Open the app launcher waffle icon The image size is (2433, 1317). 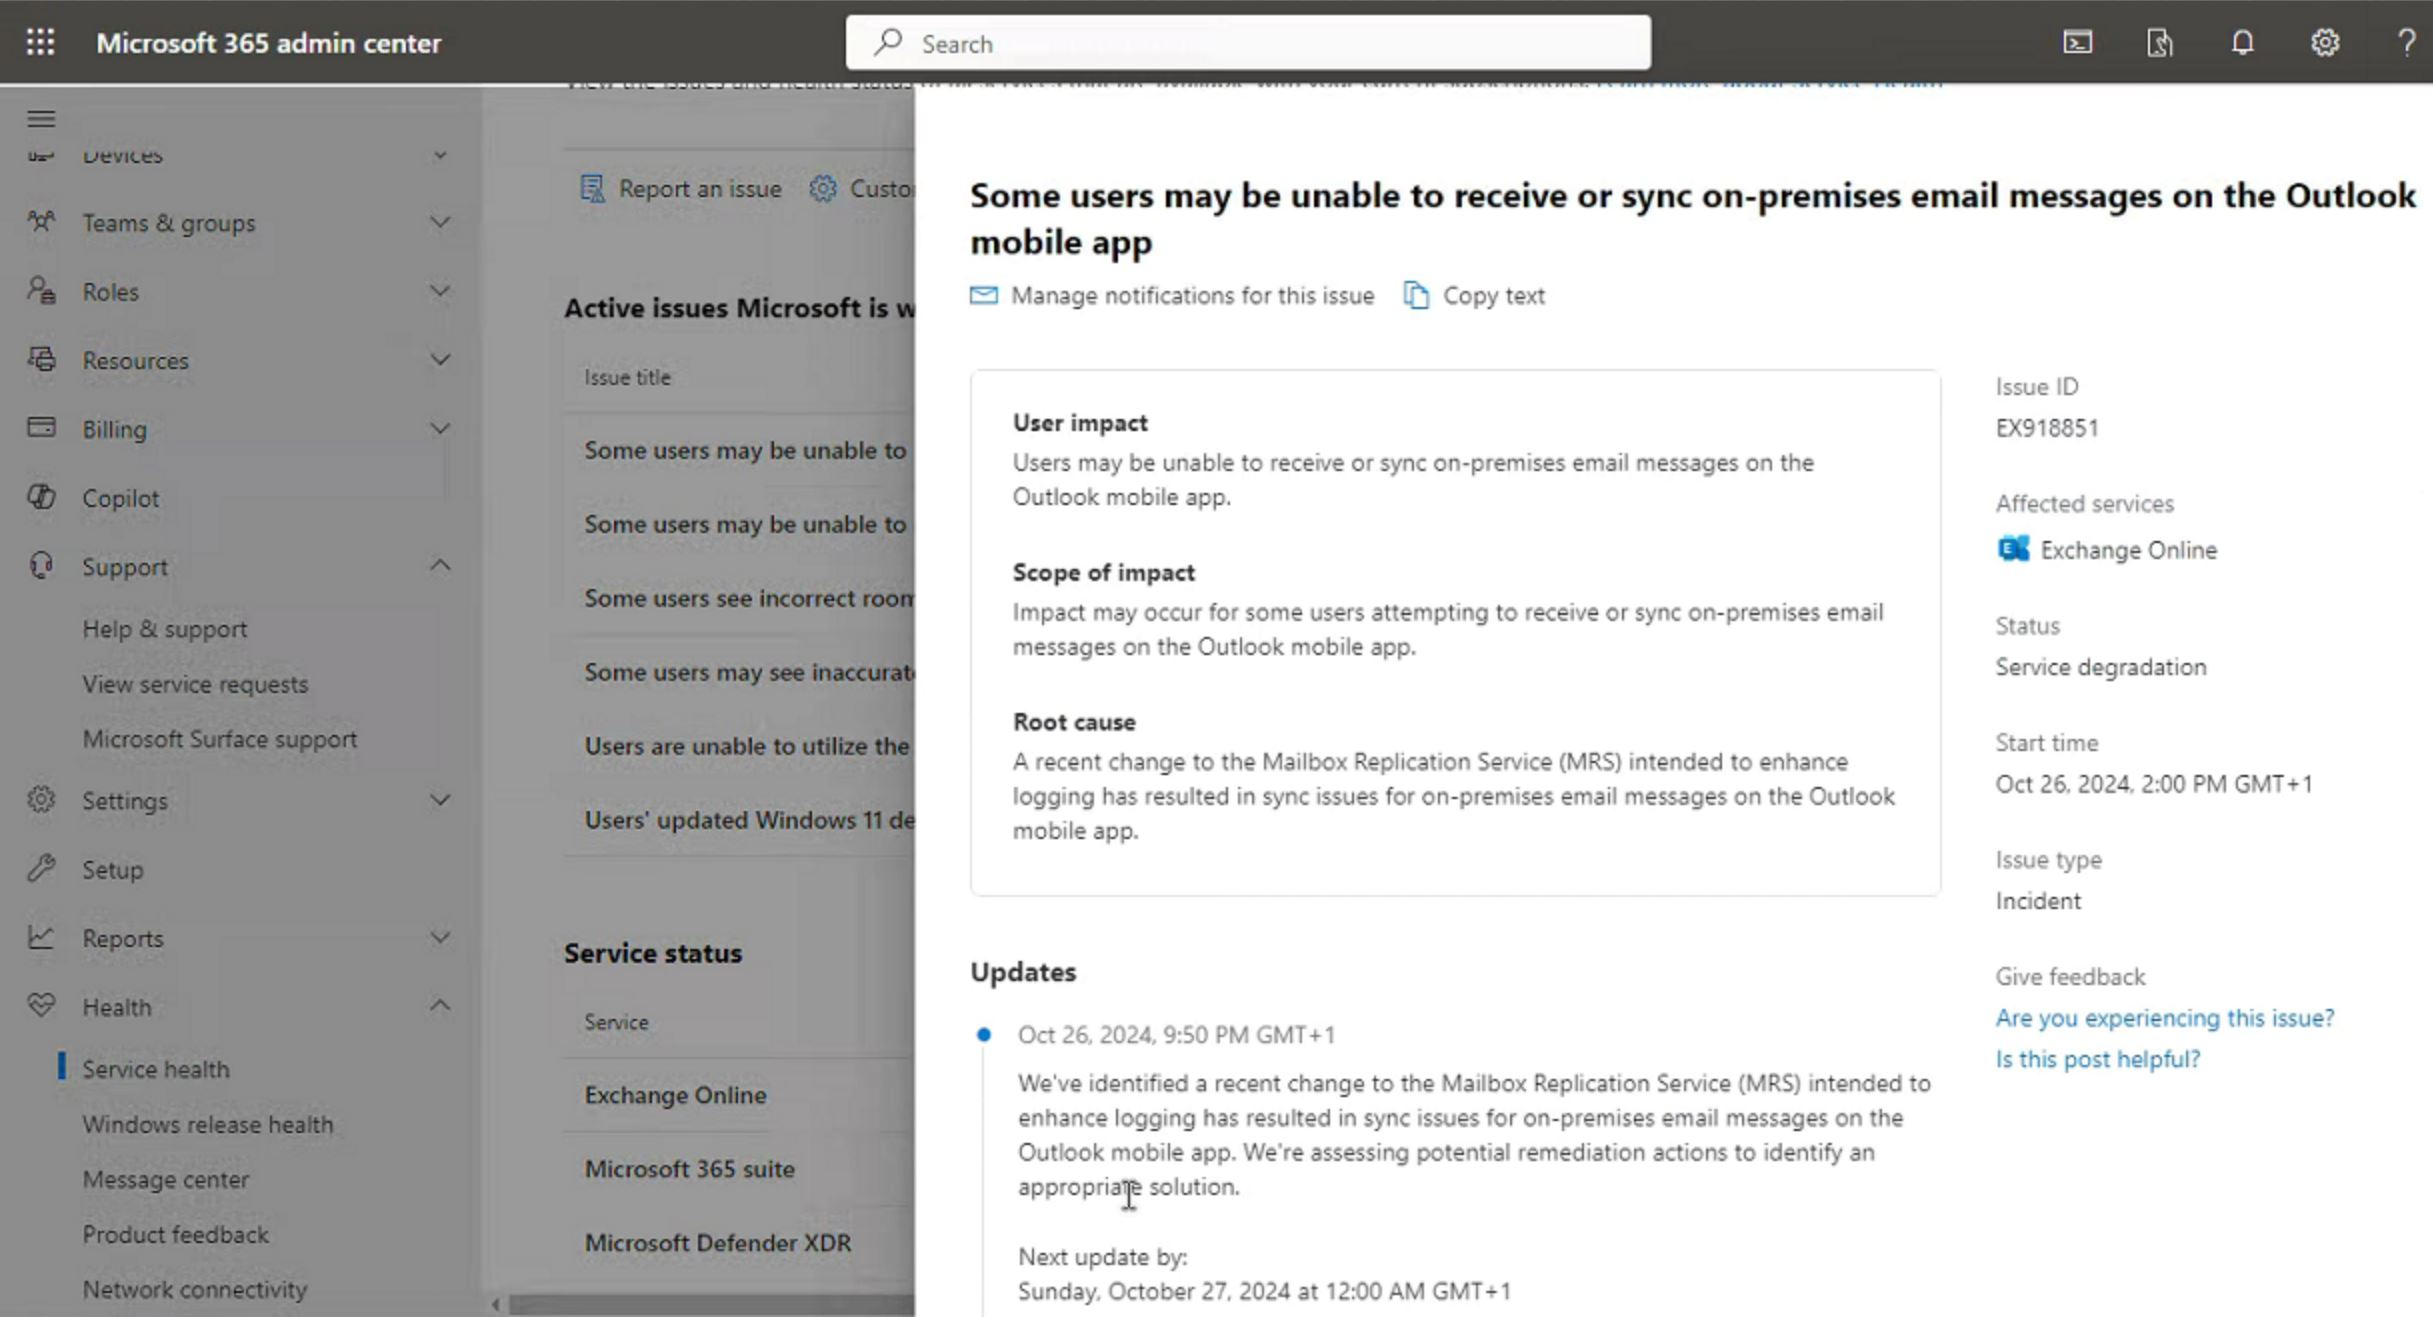[41, 42]
